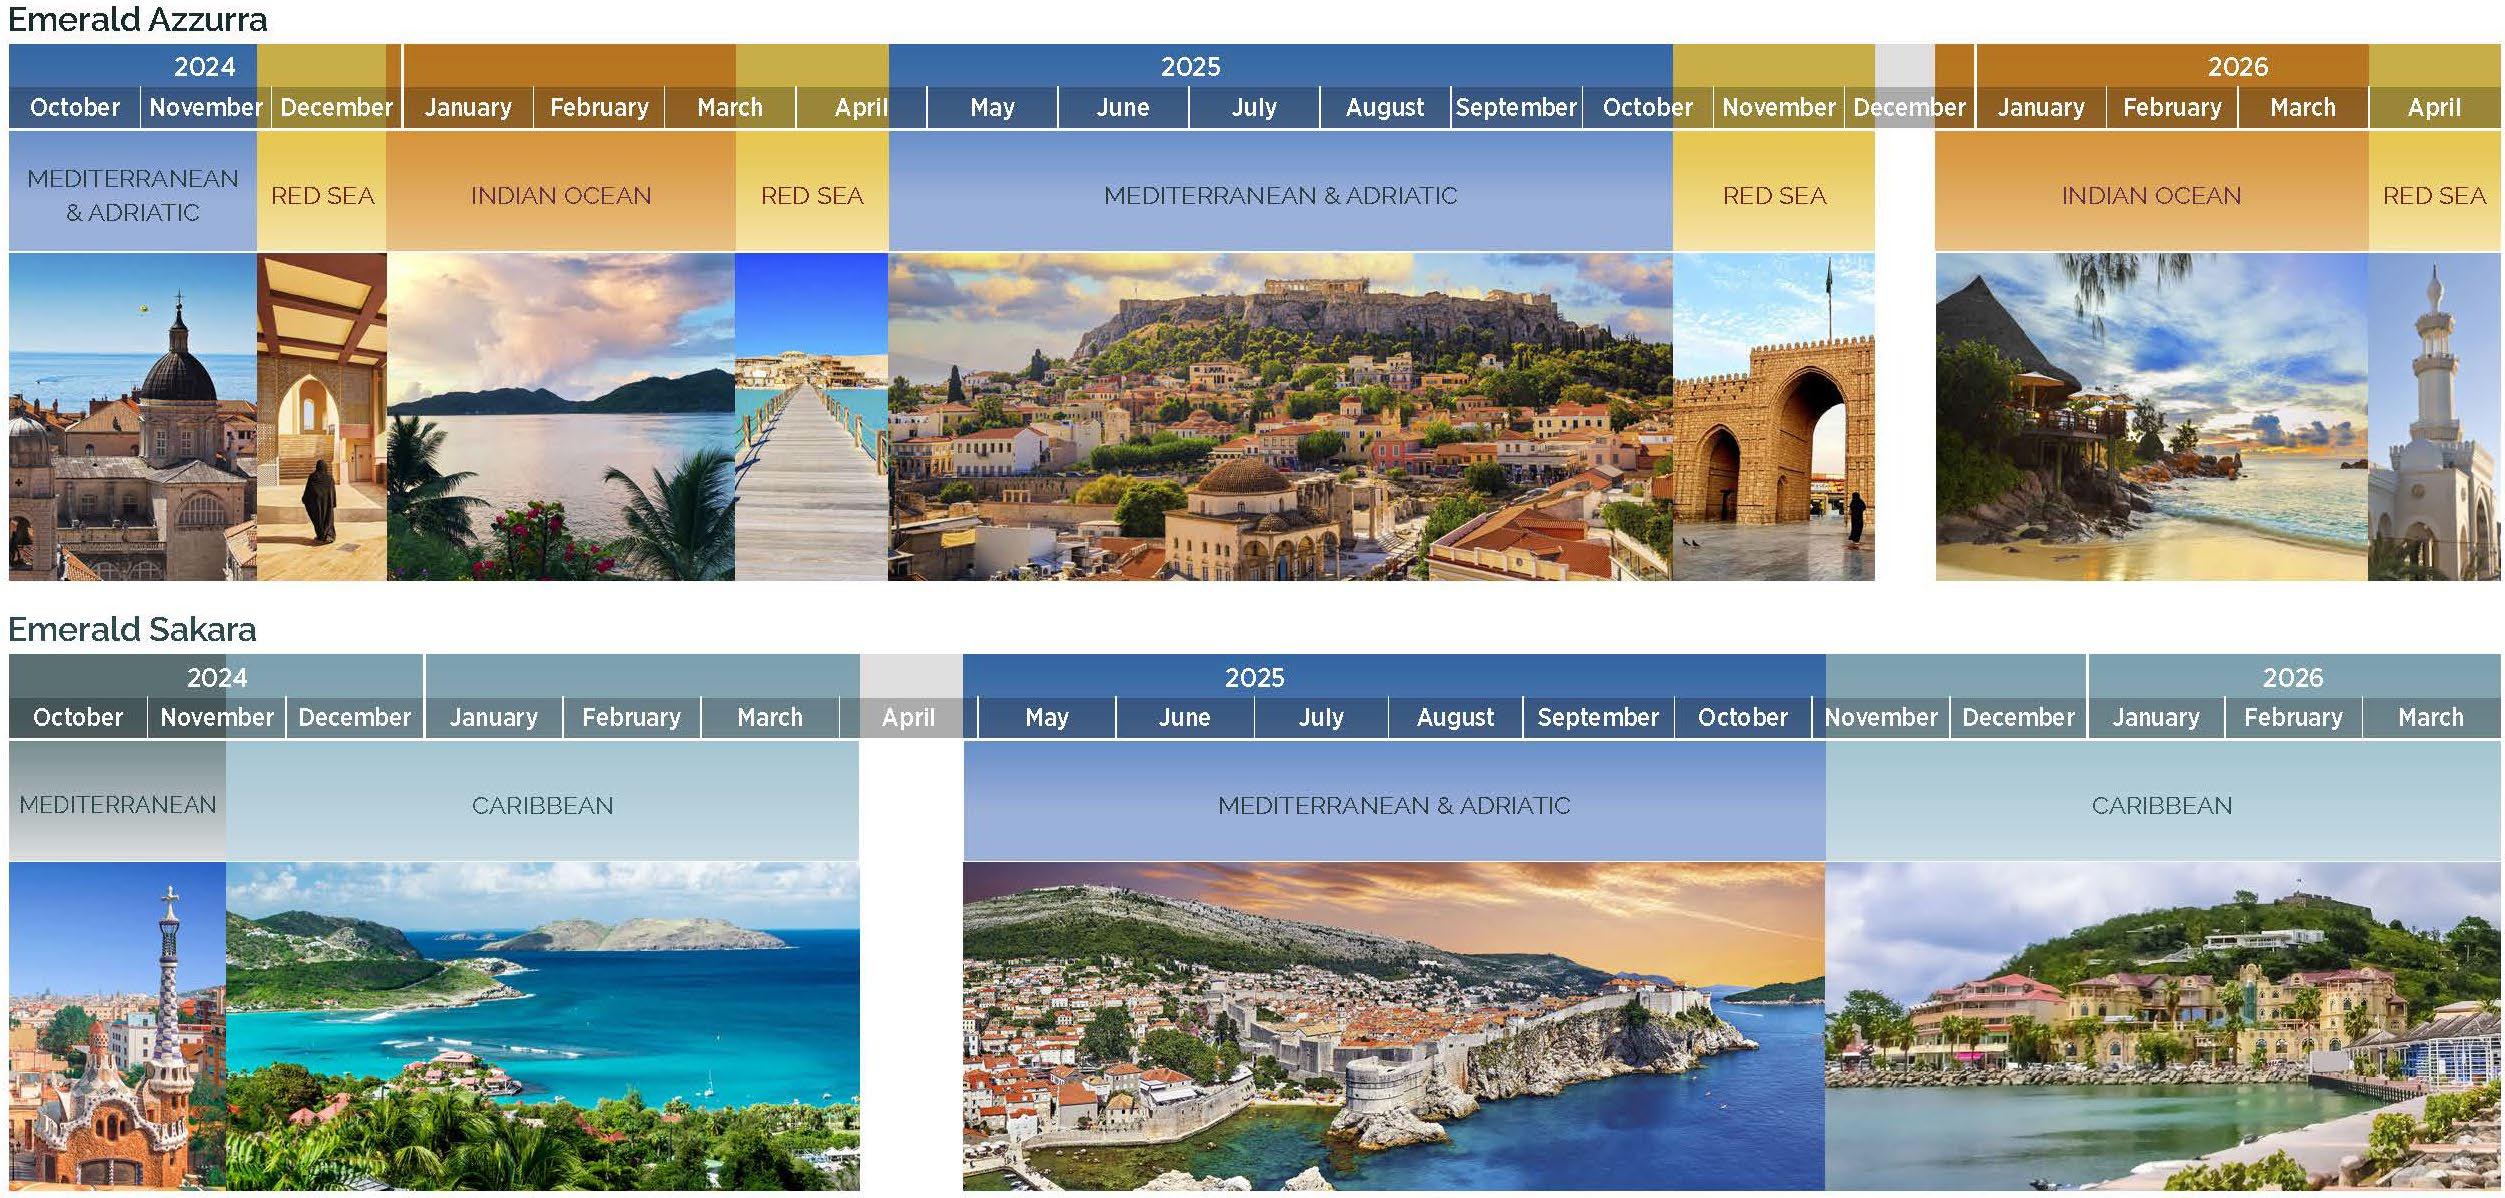Open Azzurra's first Indian Ocean region band
Viewport: 2505px width, 1198px height.
click(x=560, y=195)
